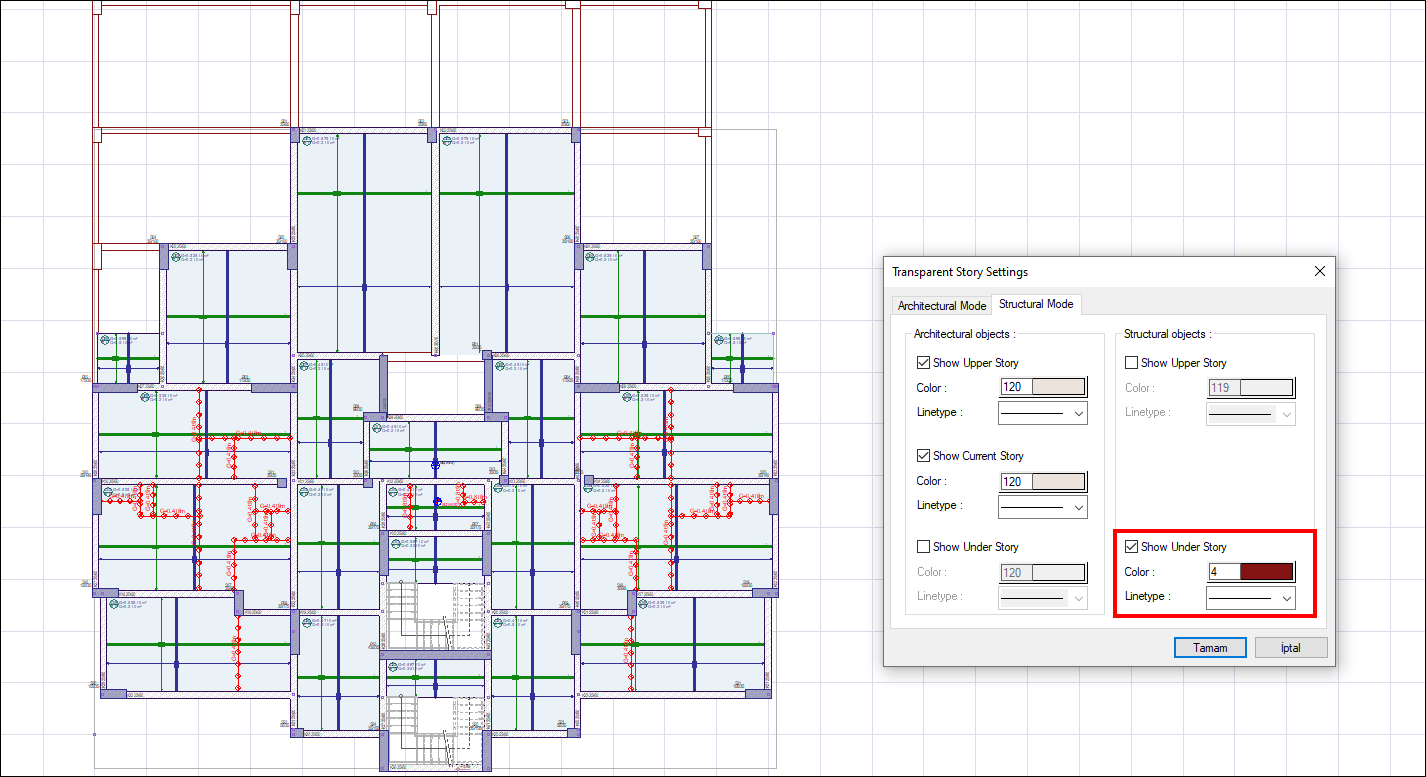Screen dimensions: 1426x777
Task: Focus the Current Story color number field
Action: (x=1015, y=481)
